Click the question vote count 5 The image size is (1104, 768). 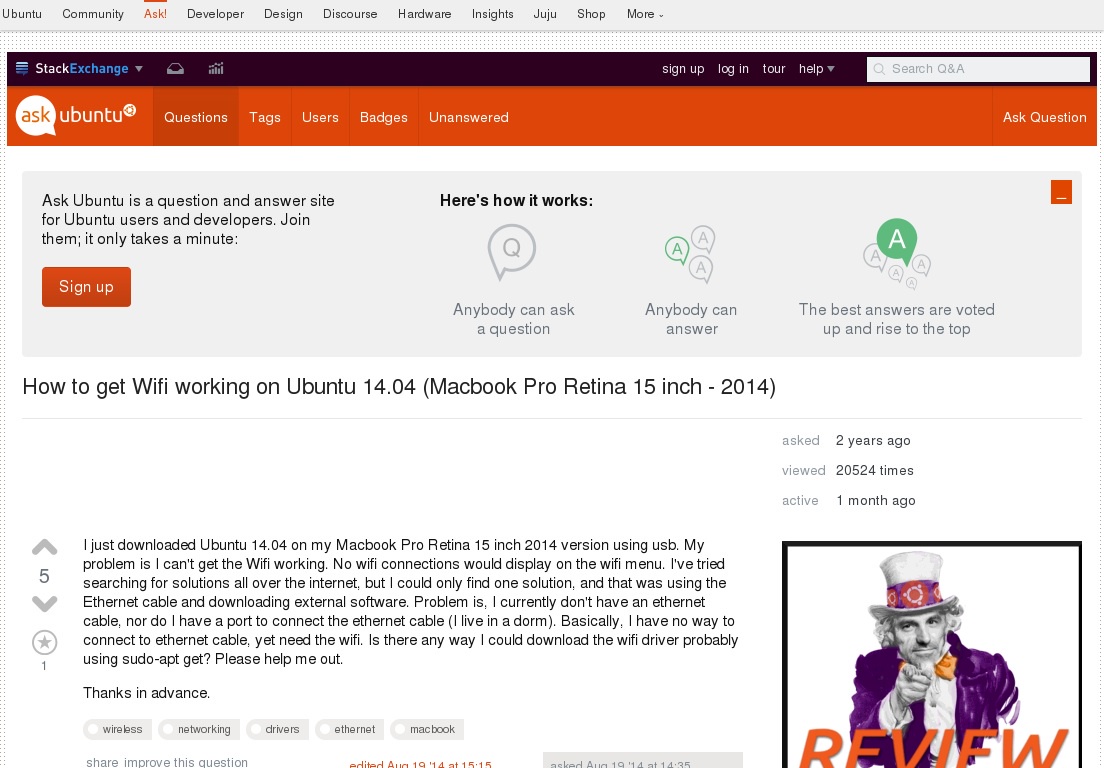tap(44, 577)
